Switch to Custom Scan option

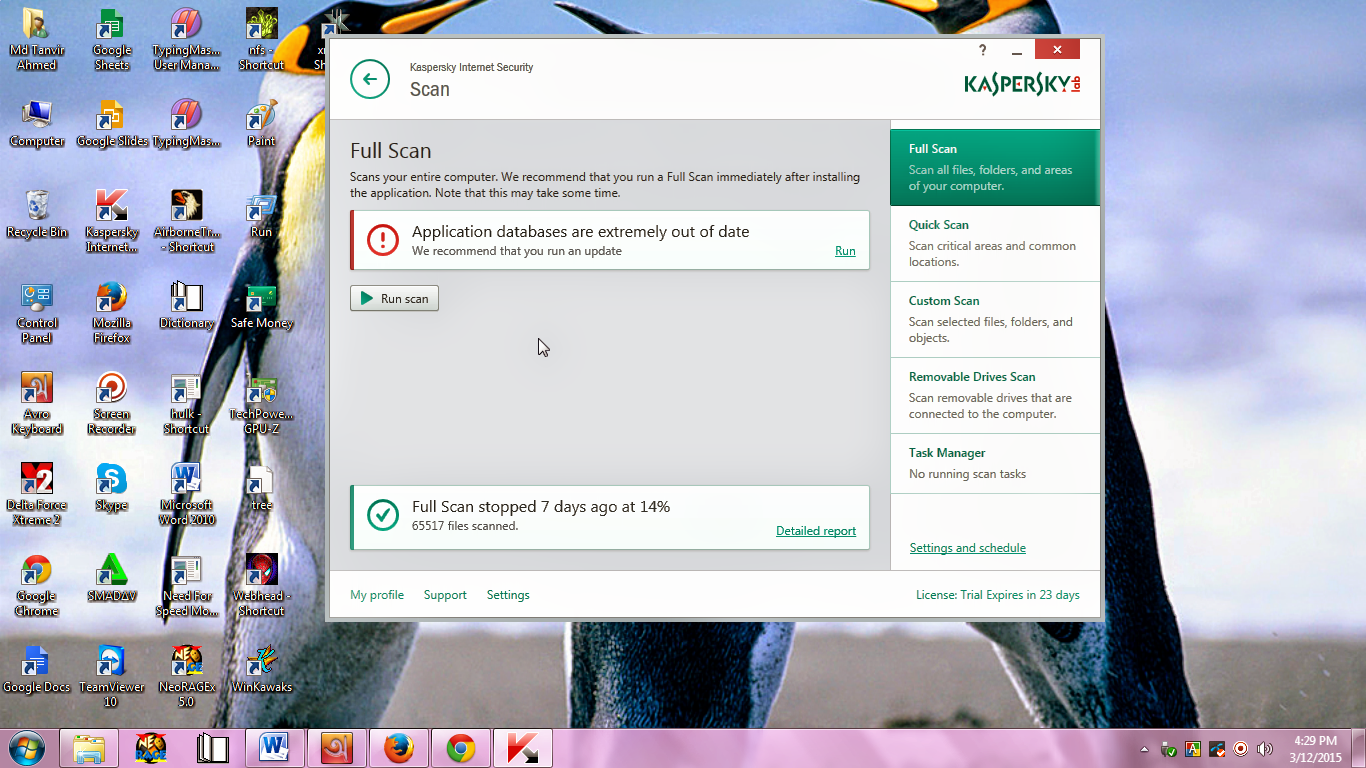(x=995, y=319)
